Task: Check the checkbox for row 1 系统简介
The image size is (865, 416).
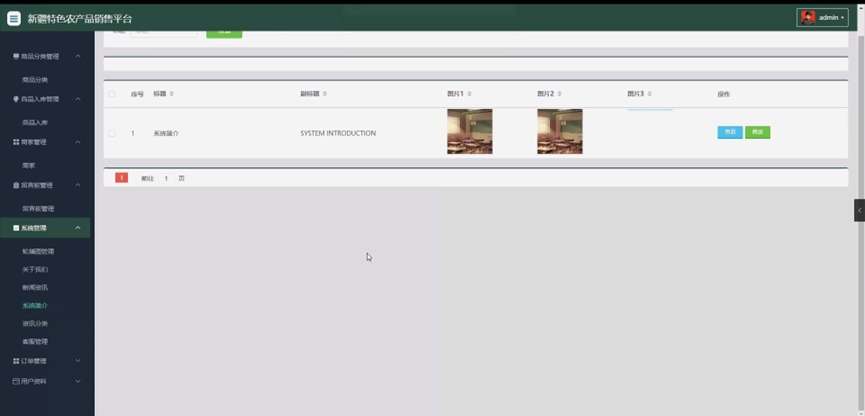Action: pyautogui.click(x=111, y=134)
